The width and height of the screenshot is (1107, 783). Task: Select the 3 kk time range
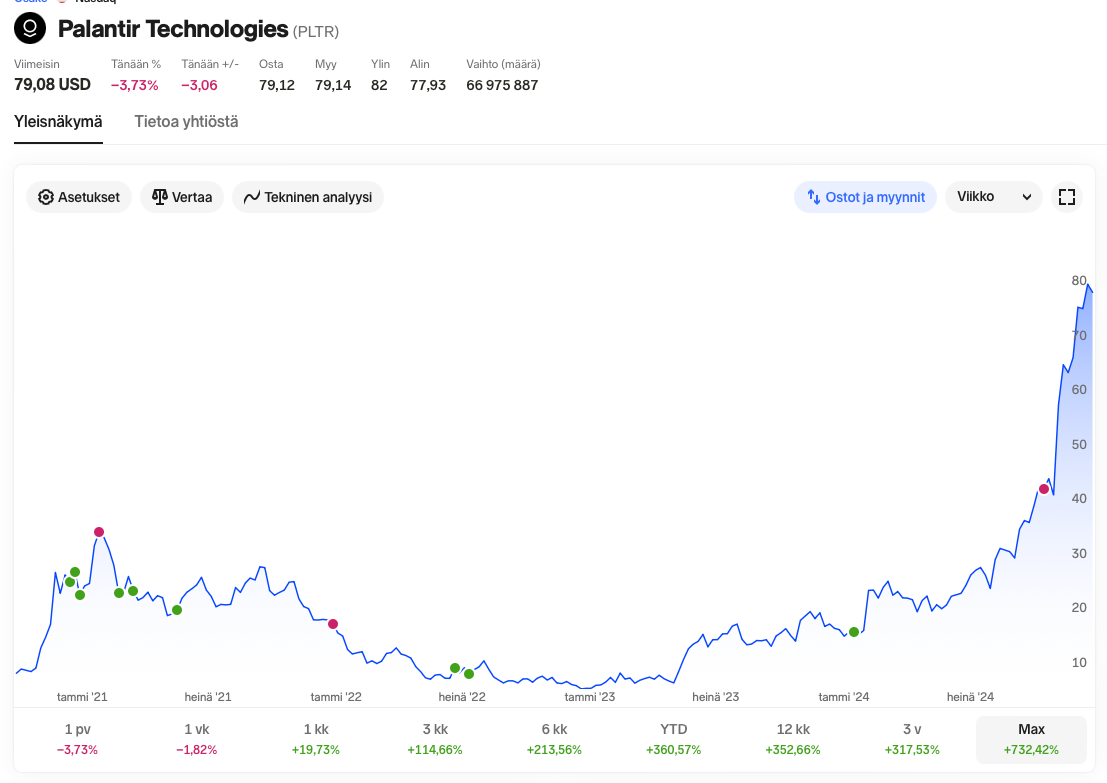pos(435,739)
